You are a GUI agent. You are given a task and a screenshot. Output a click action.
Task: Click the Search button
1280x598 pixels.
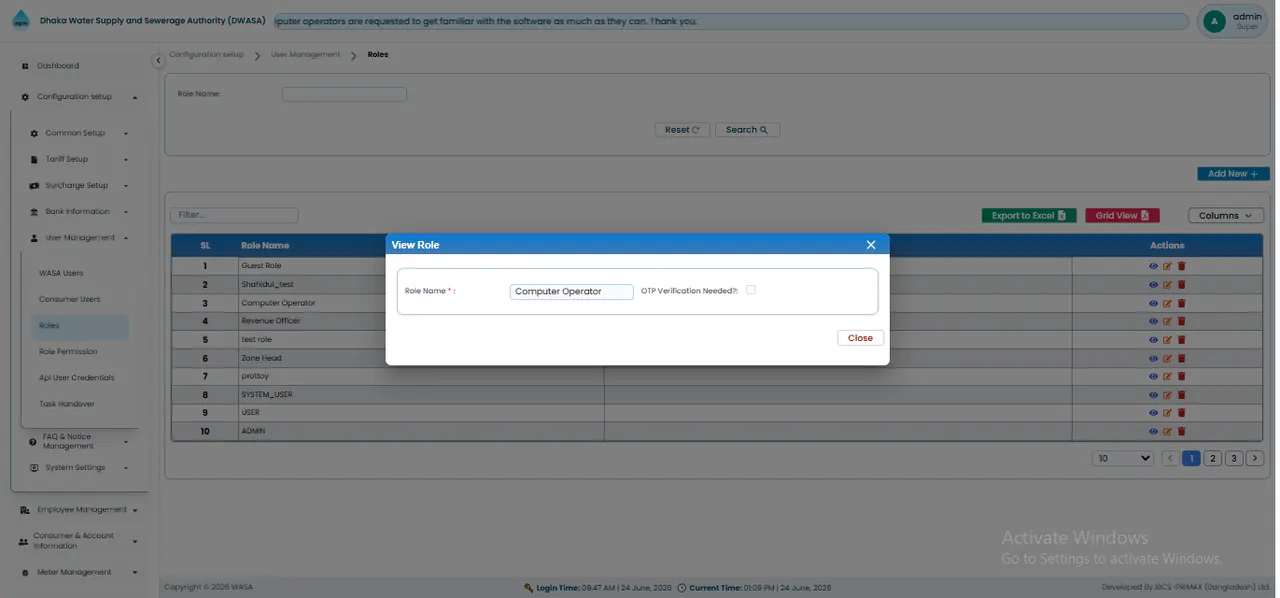click(747, 130)
